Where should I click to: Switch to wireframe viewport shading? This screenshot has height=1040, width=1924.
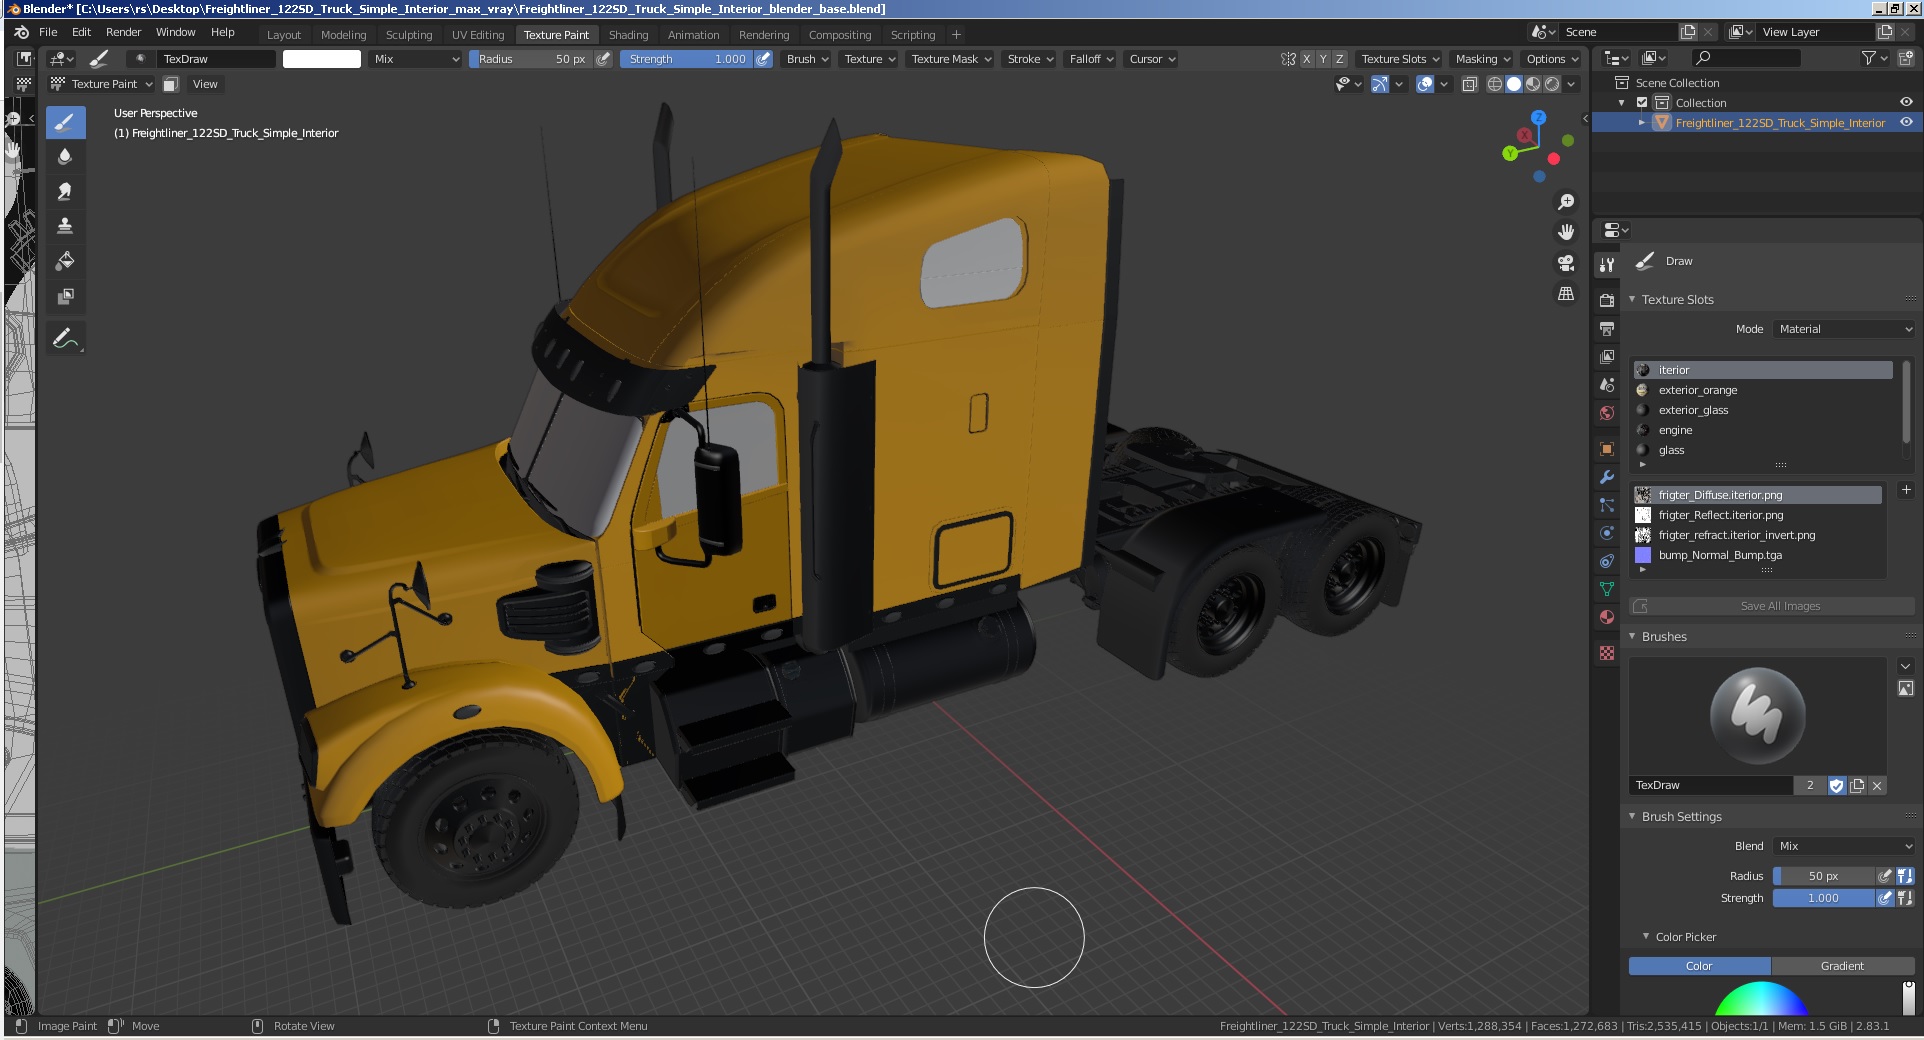click(1495, 84)
